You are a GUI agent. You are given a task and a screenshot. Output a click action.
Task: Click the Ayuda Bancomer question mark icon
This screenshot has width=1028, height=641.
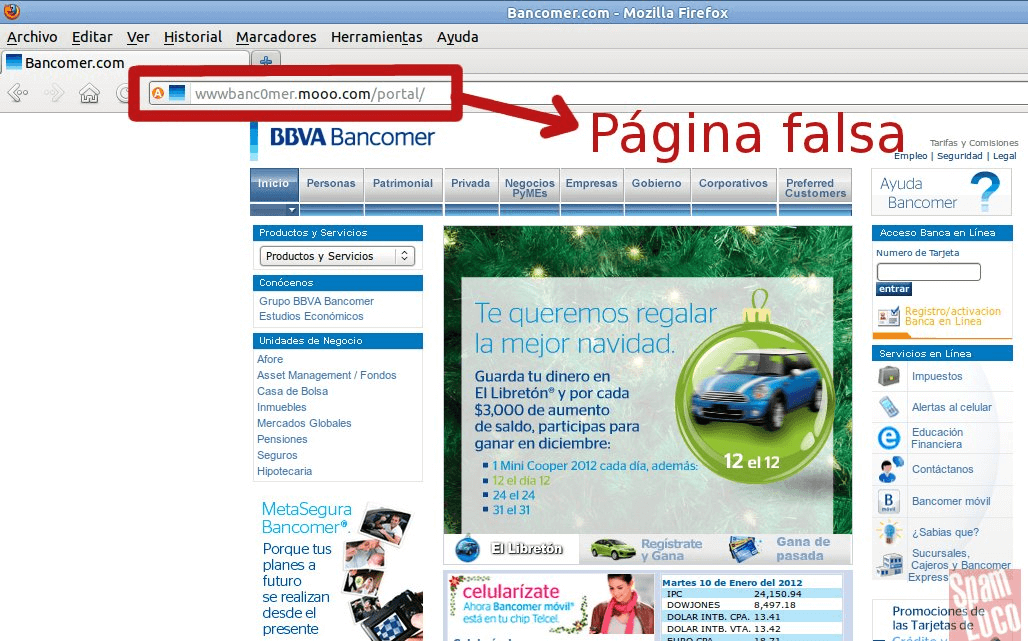pos(985,191)
